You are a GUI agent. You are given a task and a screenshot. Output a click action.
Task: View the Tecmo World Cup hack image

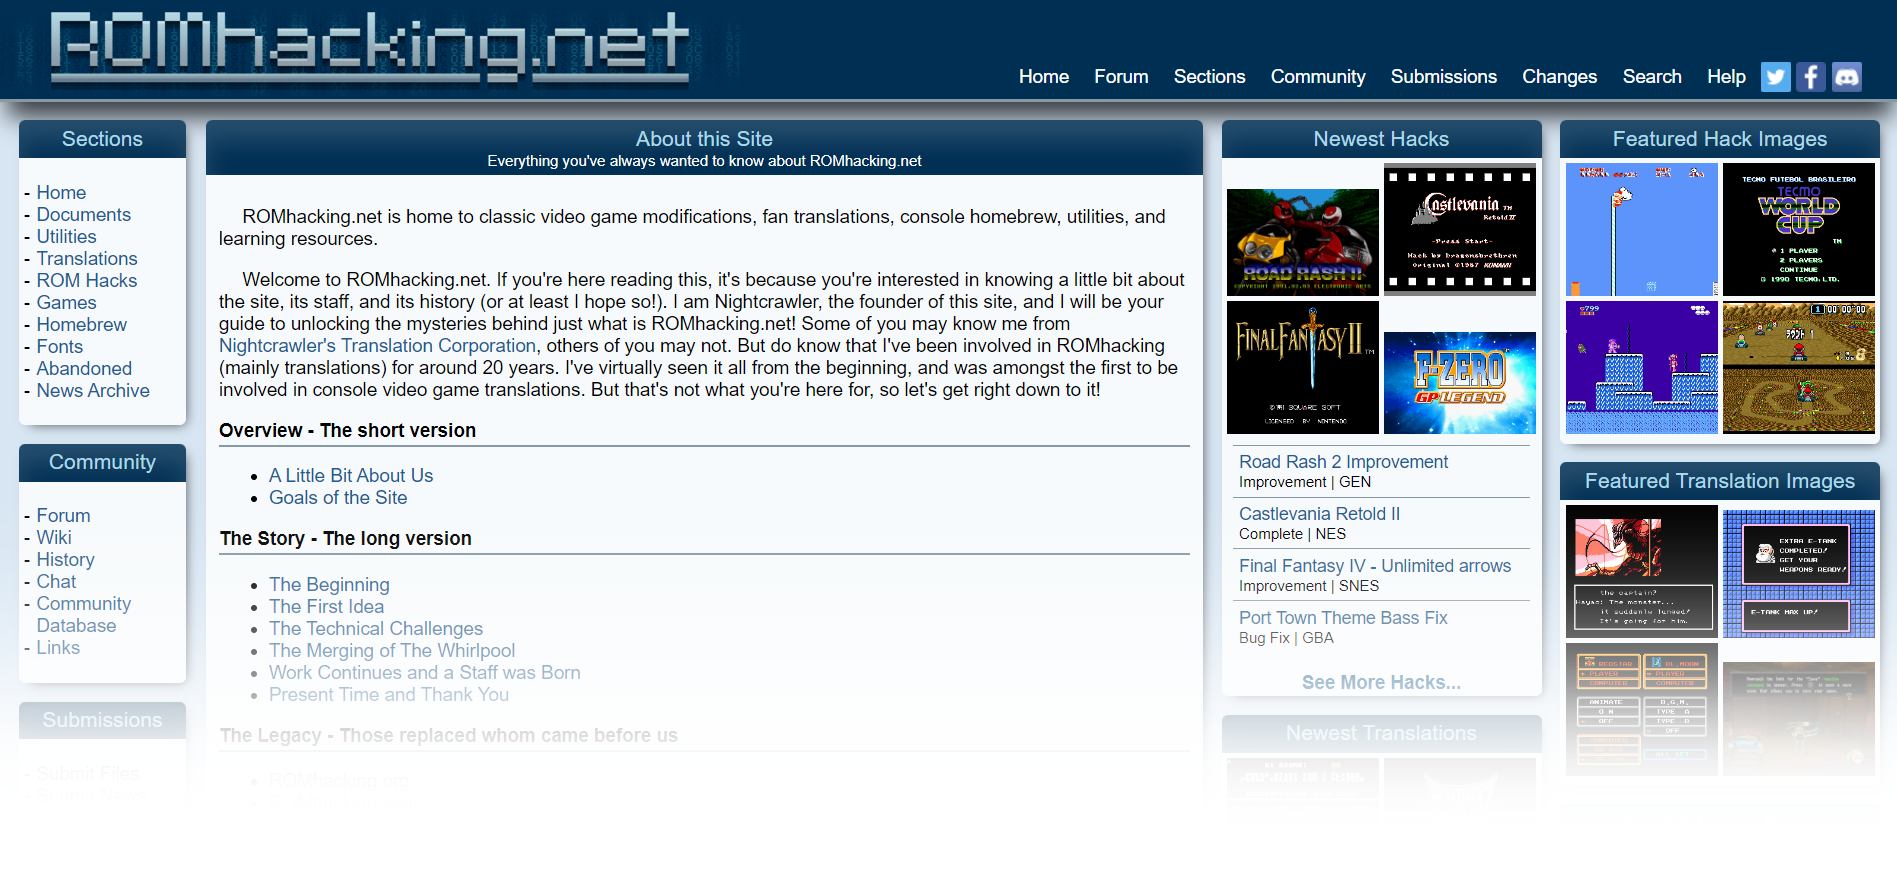coord(1798,230)
